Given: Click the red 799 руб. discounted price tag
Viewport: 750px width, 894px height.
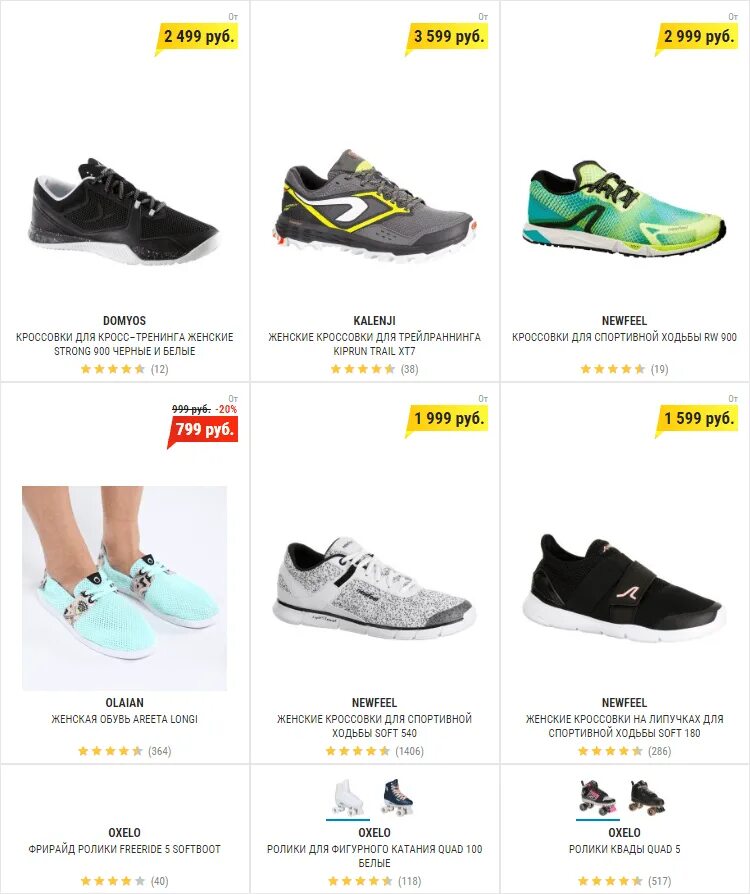Looking at the screenshot, I should click(x=202, y=430).
